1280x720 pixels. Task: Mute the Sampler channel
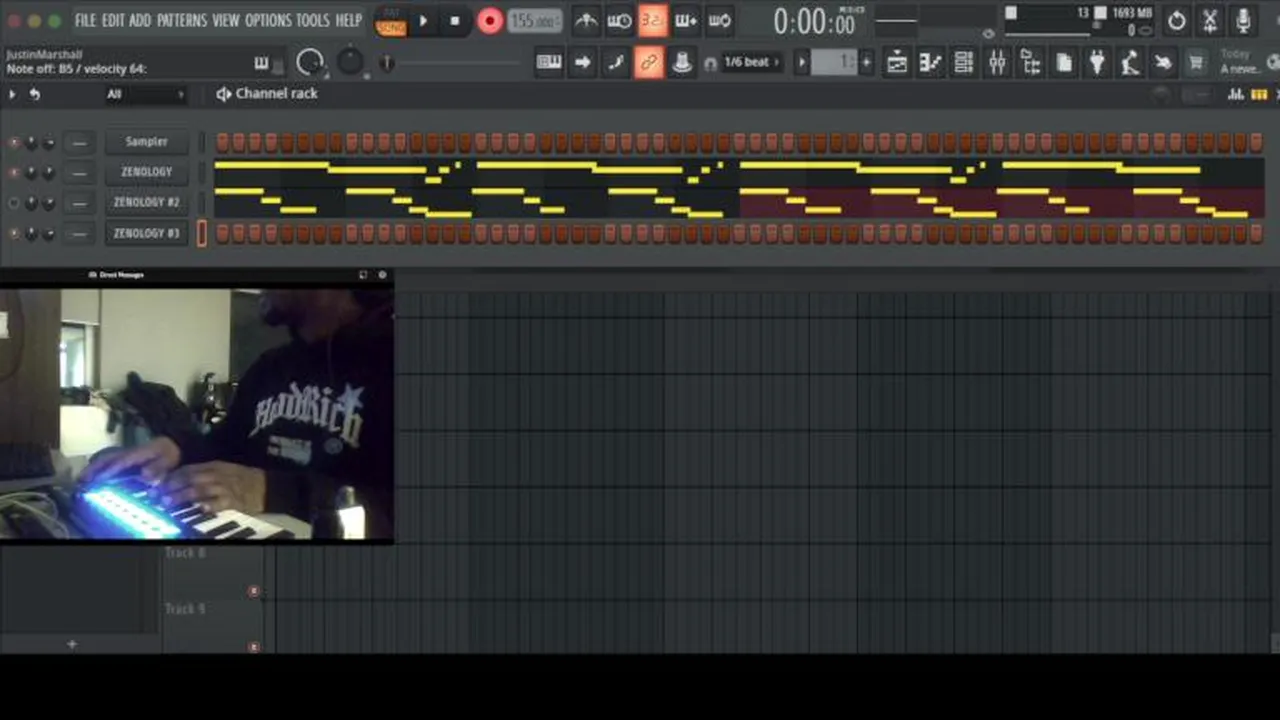pos(14,143)
